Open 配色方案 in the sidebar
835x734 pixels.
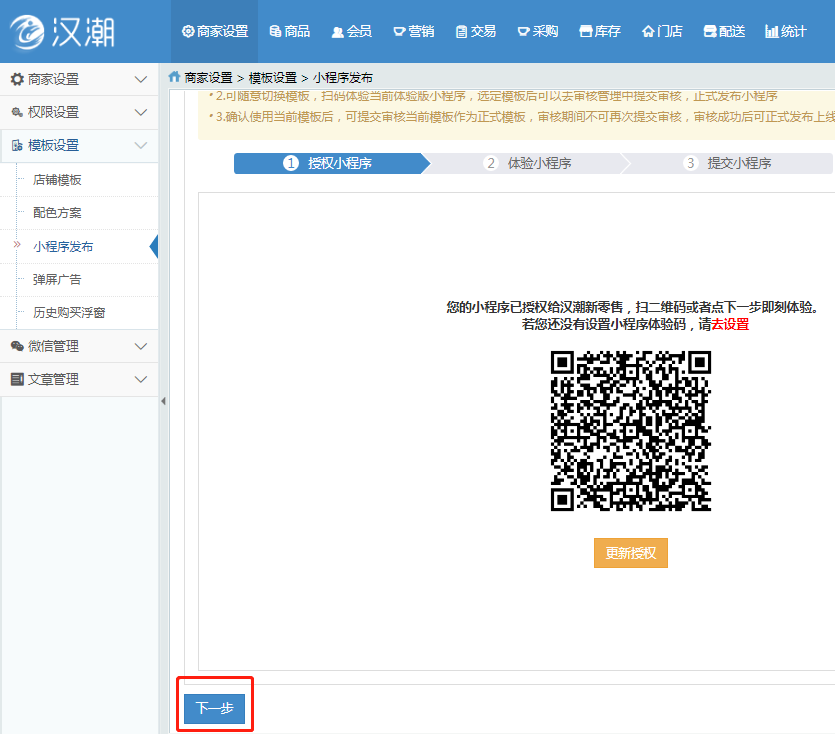pyautogui.click(x=57, y=213)
